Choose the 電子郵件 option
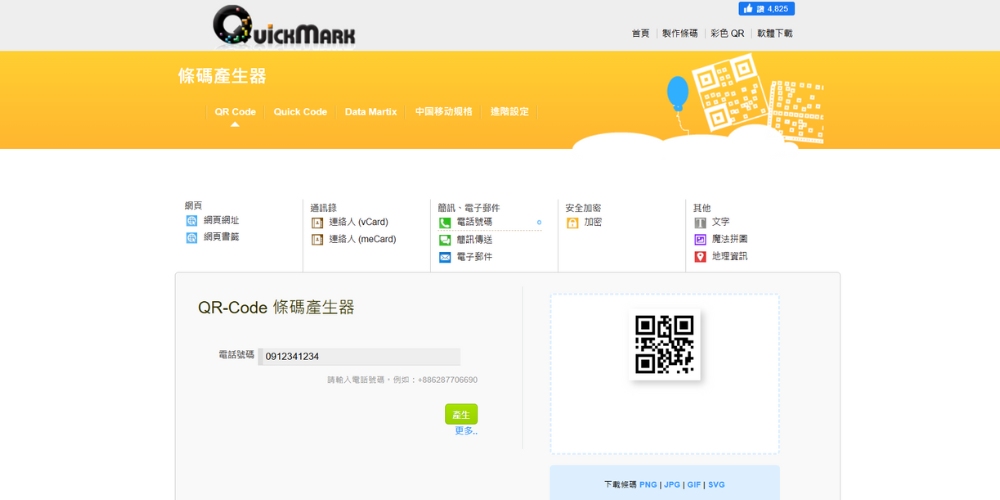This screenshot has width=1000, height=500. coord(474,257)
